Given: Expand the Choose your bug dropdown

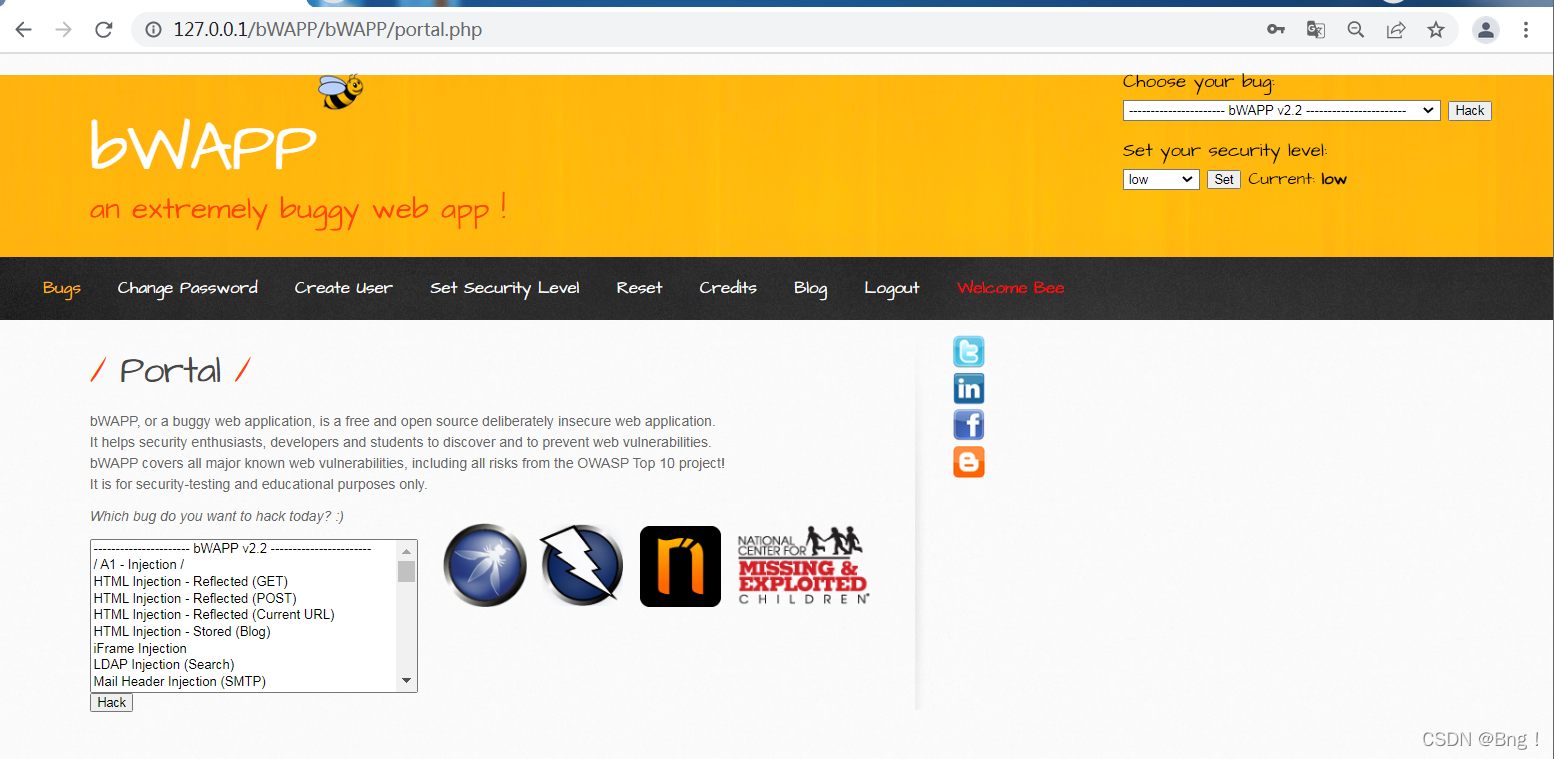Looking at the screenshot, I should (x=1281, y=111).
